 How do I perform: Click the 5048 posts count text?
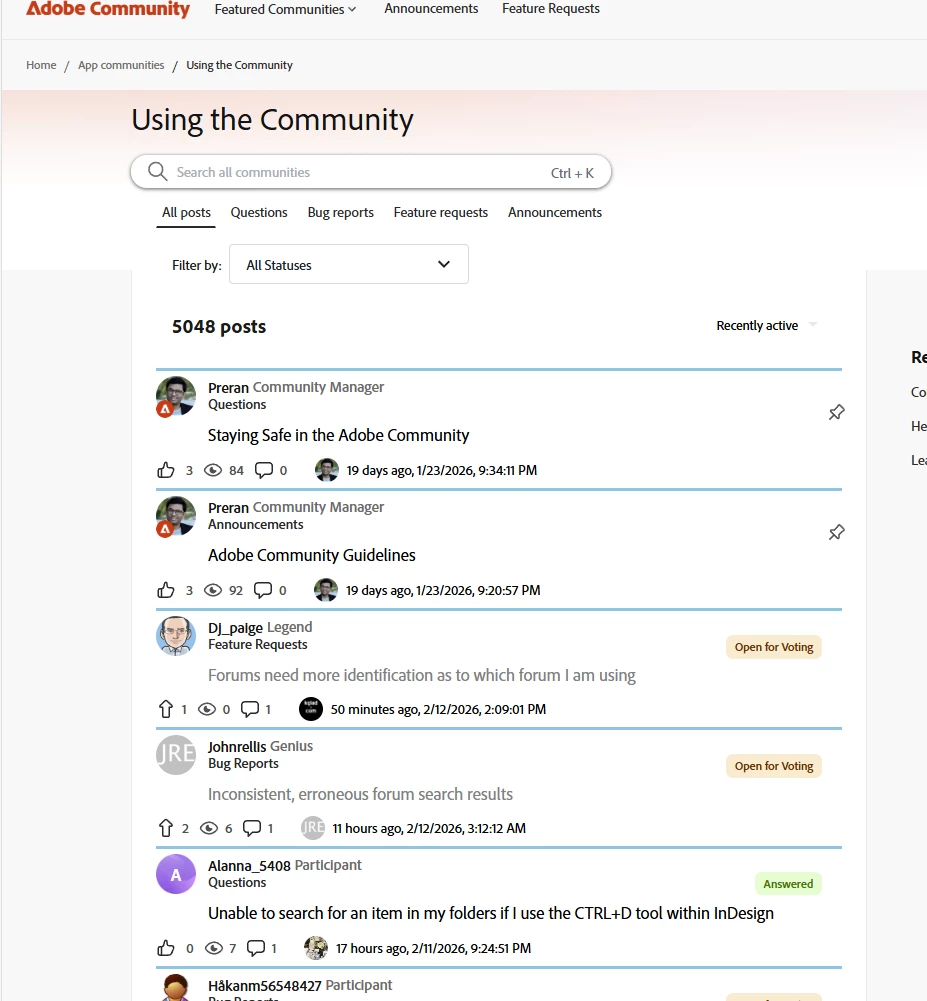point(219,327)
